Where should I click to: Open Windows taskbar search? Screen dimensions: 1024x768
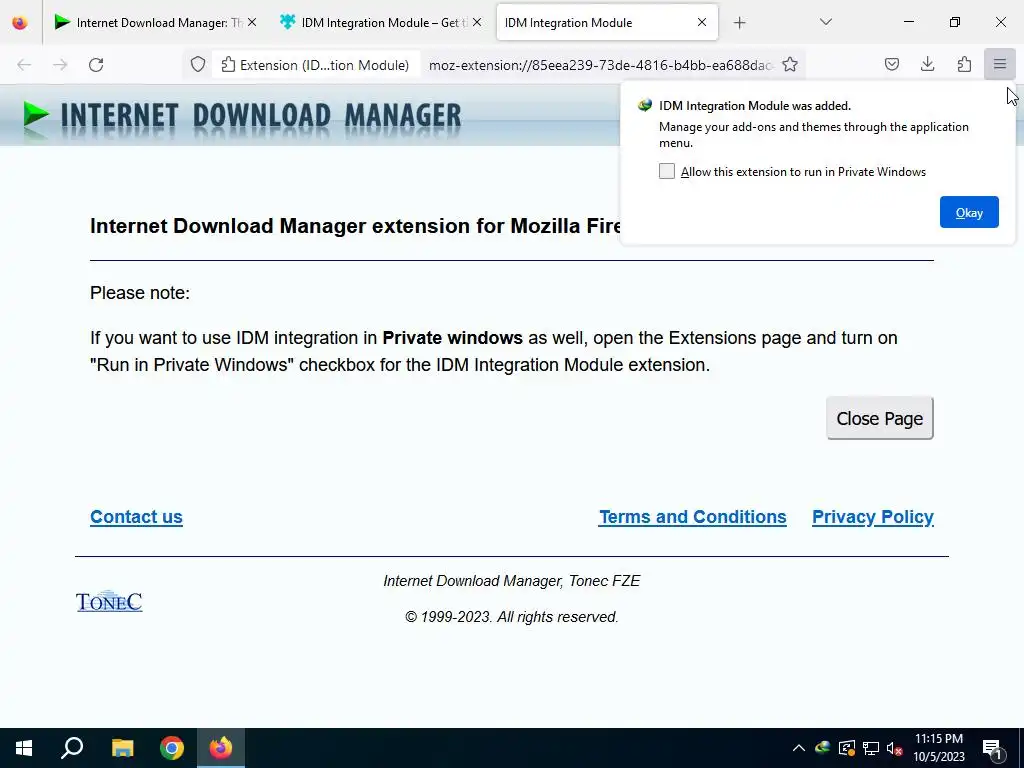tap(72, 748)
